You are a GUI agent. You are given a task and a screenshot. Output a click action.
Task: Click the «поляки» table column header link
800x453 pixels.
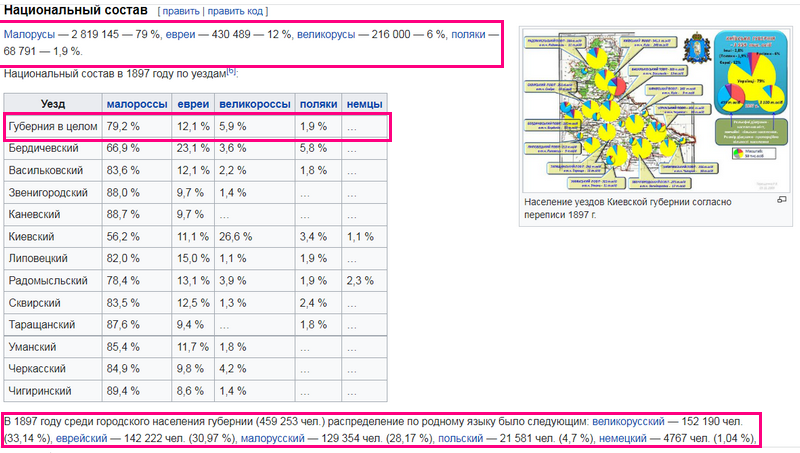pyautogui.click(x=318, y=104)
